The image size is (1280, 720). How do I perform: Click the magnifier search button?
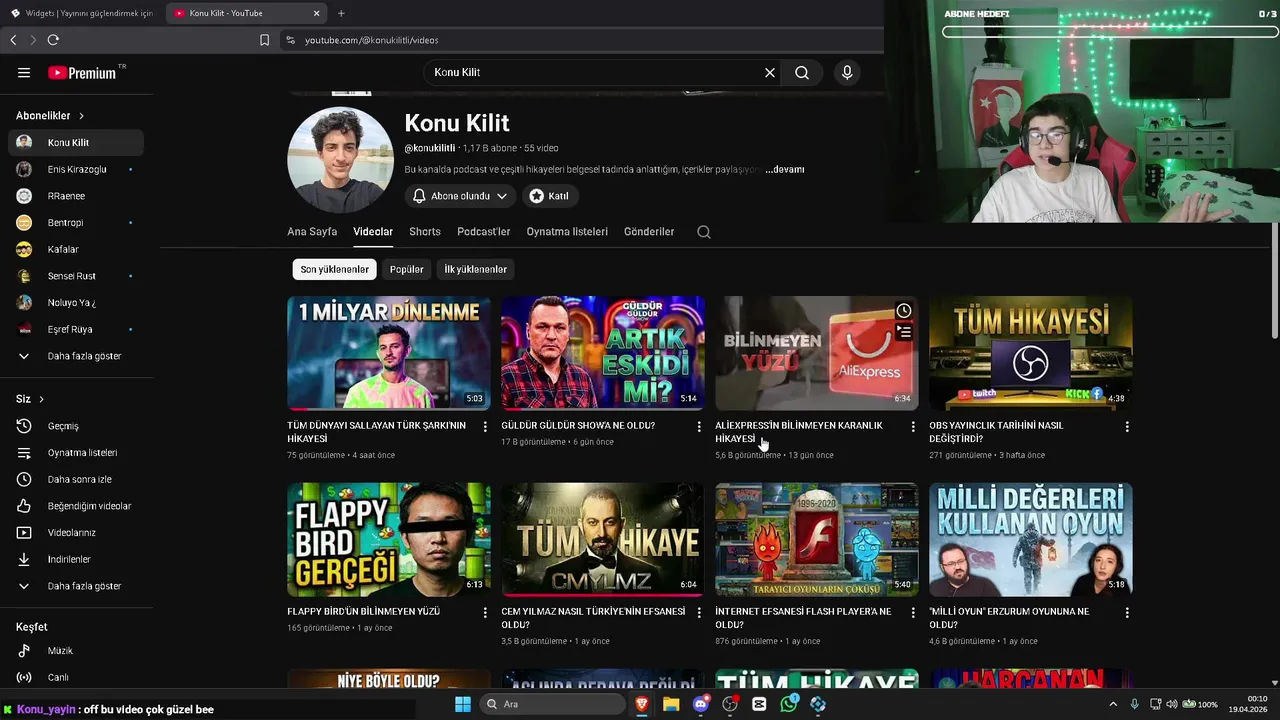tap(802, 73)
